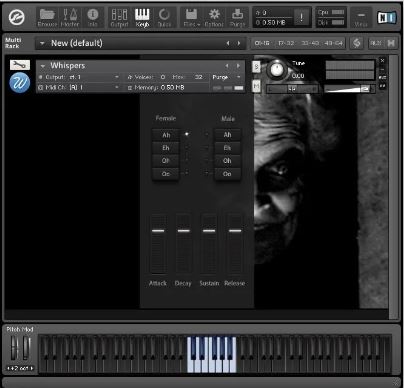Viewport: 404px width, 388px height.
Task: Switch to the 17-32 rack page
Action: 286,43
